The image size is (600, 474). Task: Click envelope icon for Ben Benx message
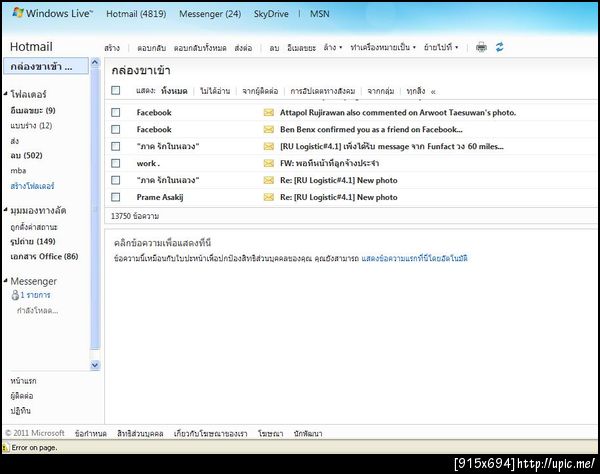coord(269,129)
